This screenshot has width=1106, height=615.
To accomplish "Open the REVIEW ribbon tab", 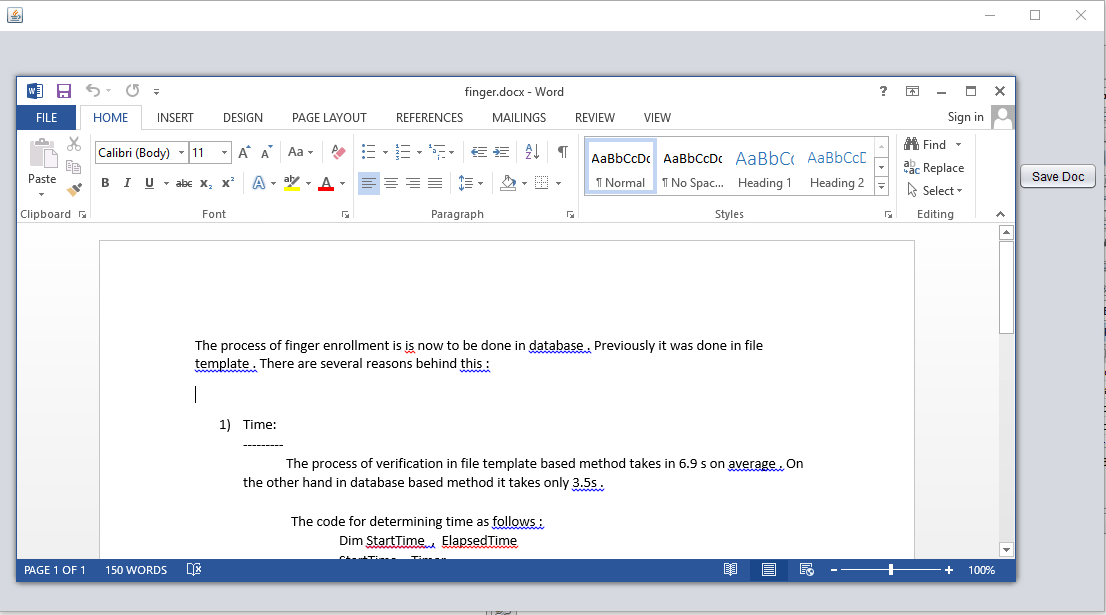I will tap(594, 117).
